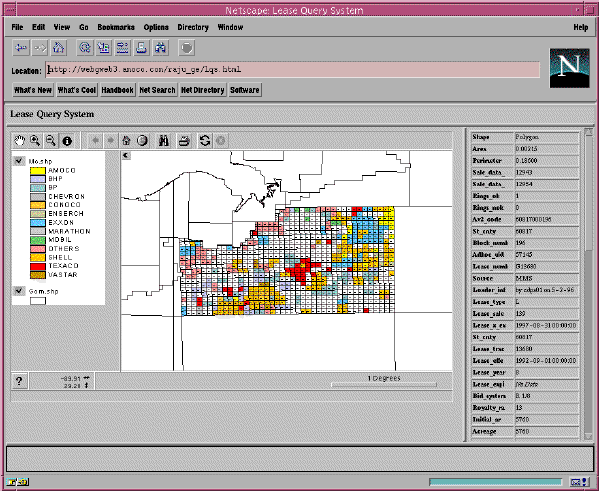Screen dimensions: 599x491
Task: Click the Acreage attribute value
Action: (x=546, y=431)
